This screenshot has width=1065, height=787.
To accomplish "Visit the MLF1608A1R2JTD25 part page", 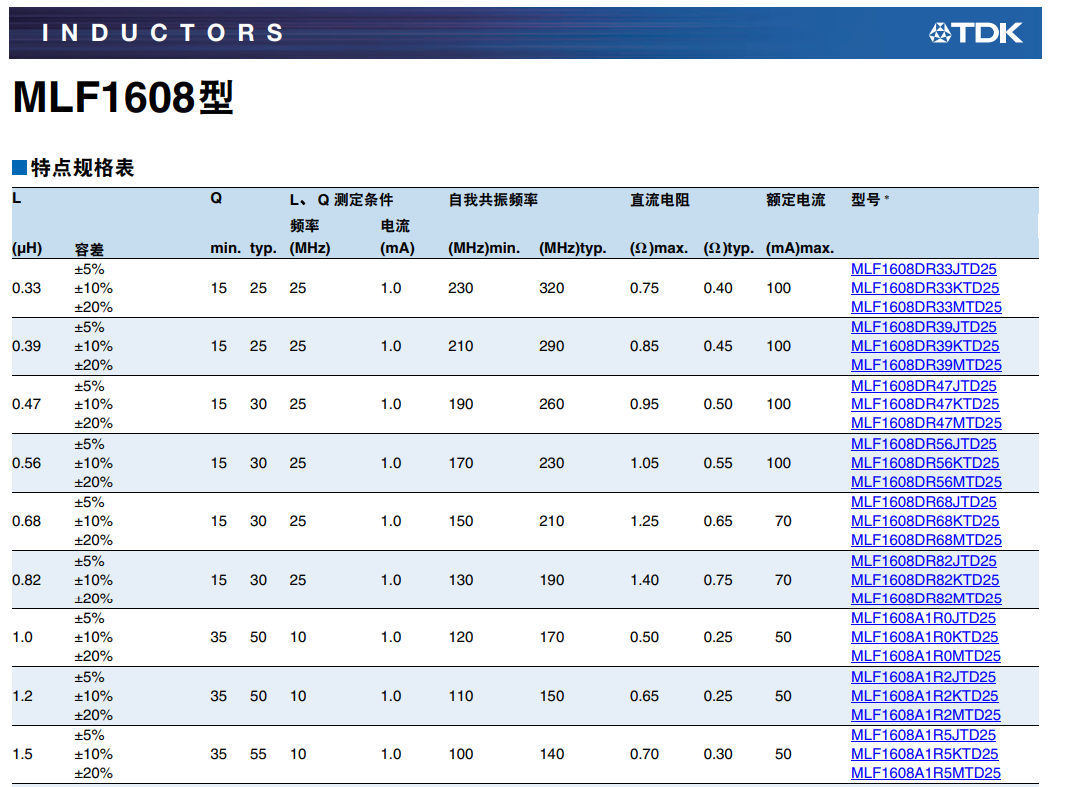I will click(923, 677).
